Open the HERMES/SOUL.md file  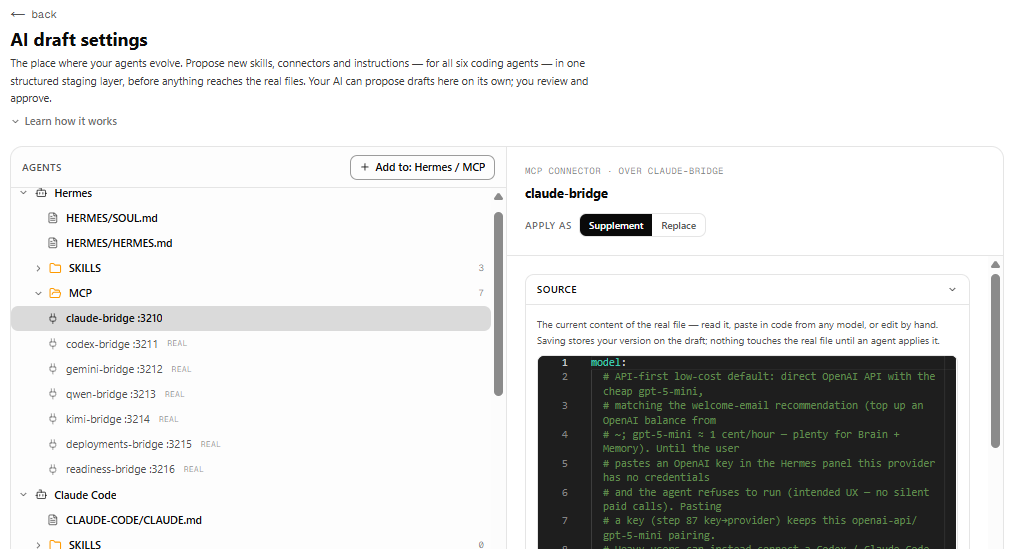click(112, 218)
